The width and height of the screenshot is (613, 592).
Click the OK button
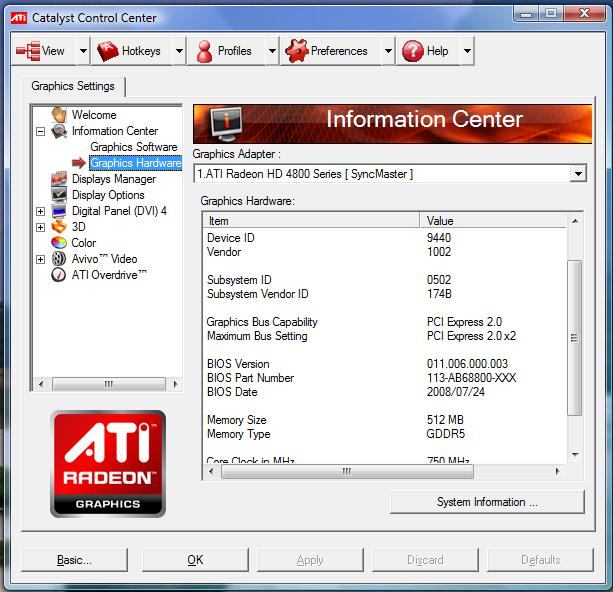(195, 560)
